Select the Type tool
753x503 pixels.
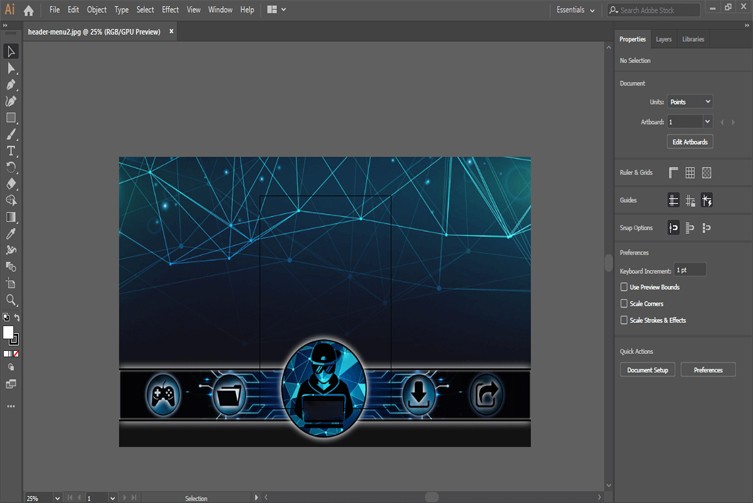[x=11, y=151]
